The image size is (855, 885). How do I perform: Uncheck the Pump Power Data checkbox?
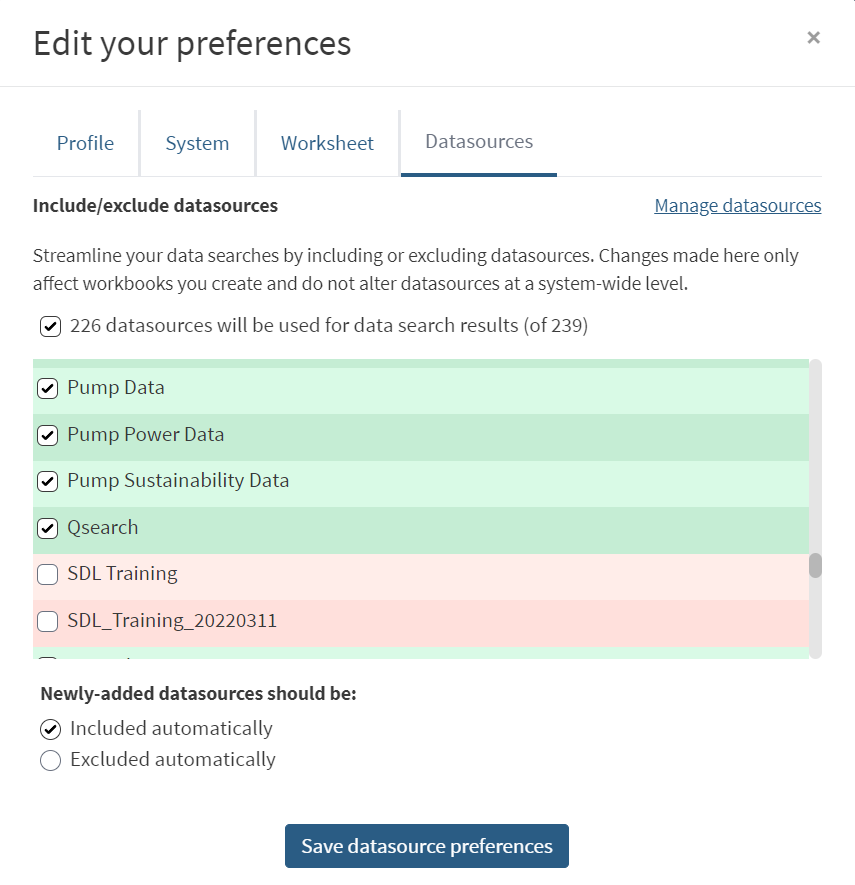pos(47,435)
